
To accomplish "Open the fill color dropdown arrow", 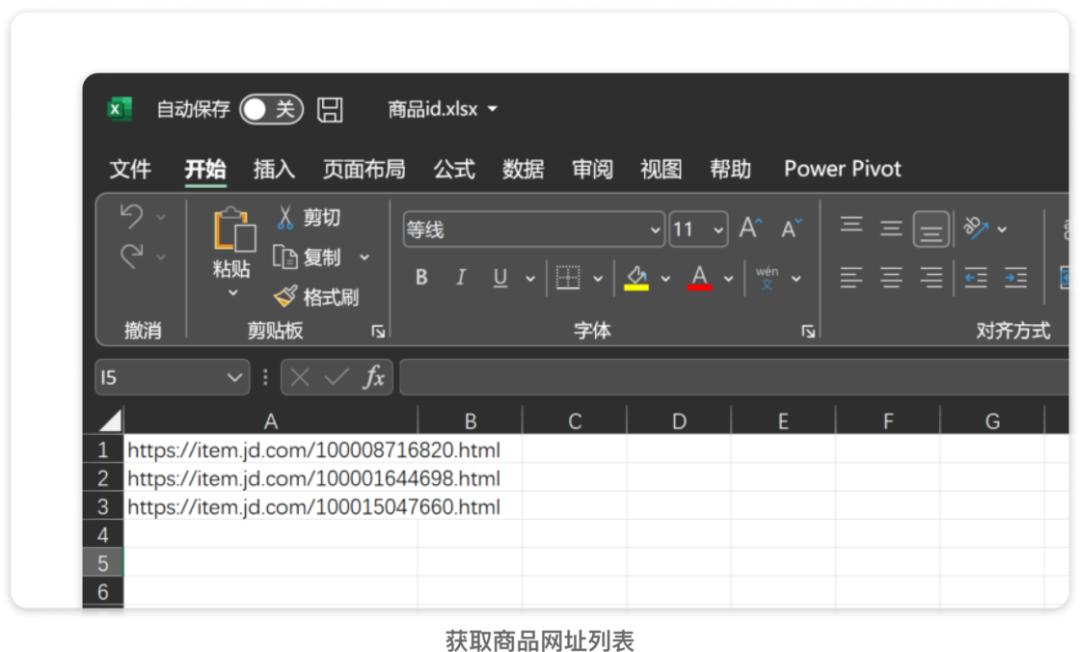I will click(665, 279).
